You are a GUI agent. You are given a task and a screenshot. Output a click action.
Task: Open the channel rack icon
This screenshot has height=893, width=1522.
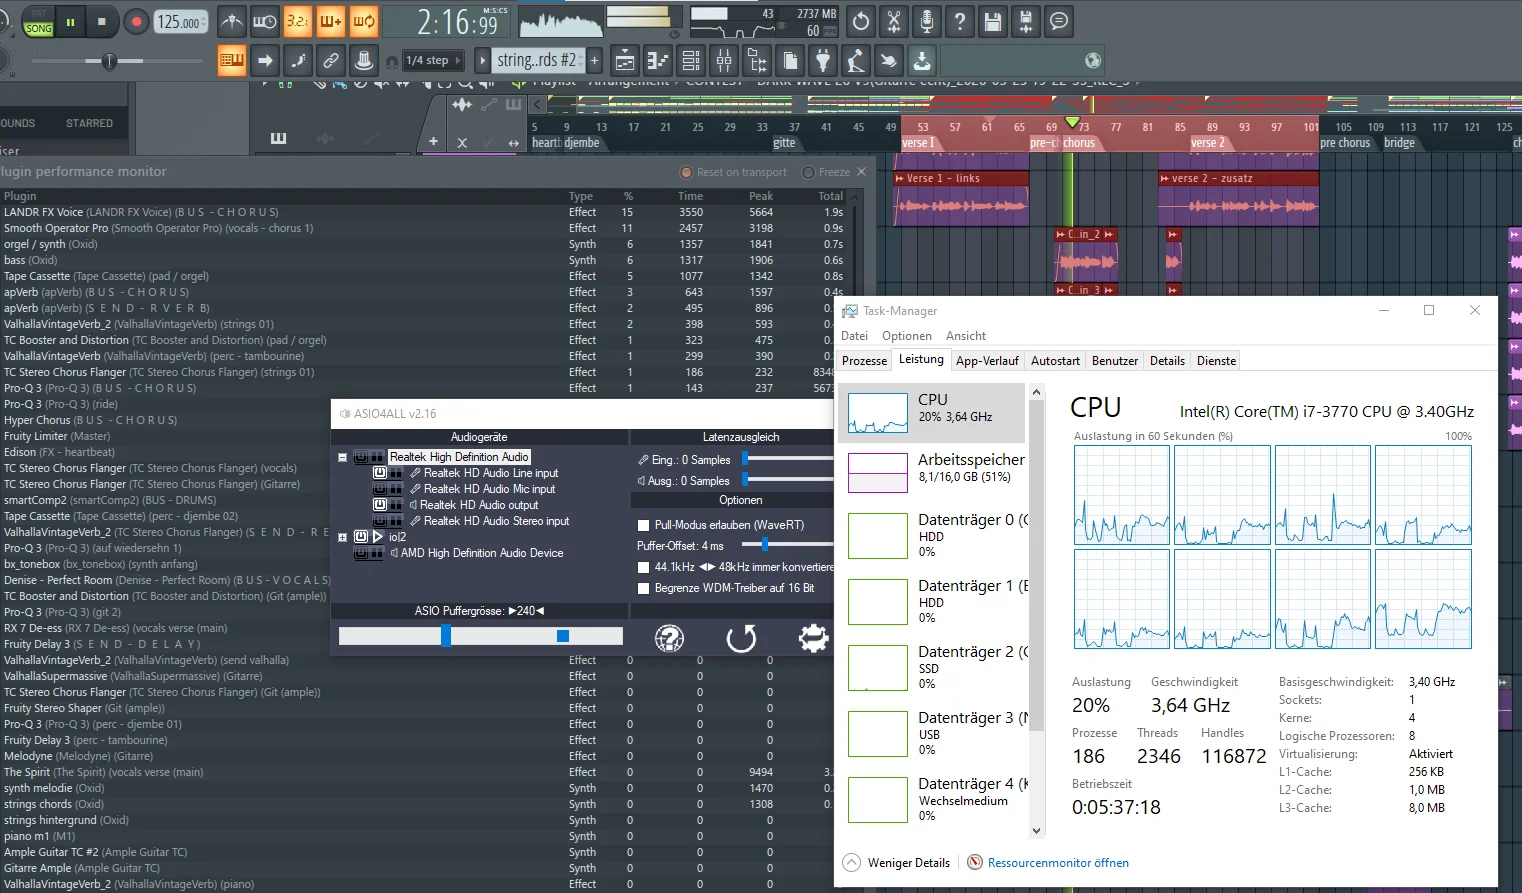point(691,61)
